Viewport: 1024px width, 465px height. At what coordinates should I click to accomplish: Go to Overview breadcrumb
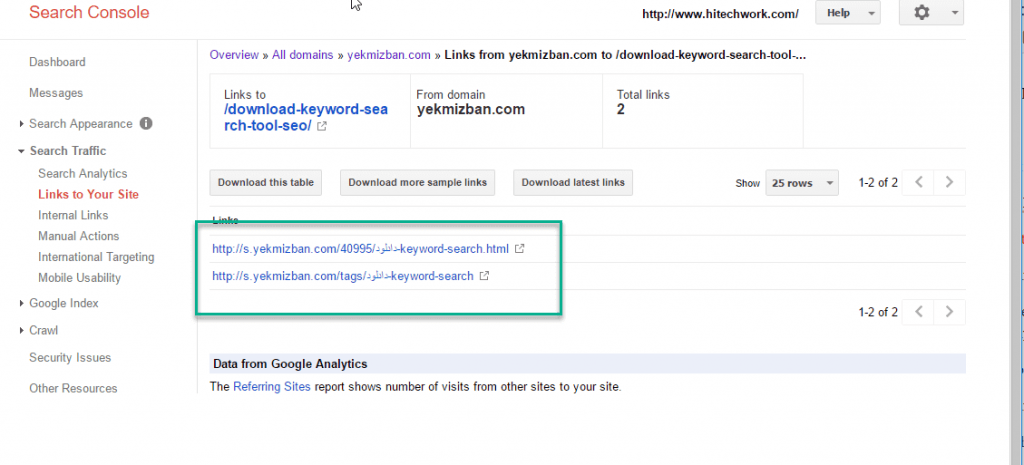234,55
